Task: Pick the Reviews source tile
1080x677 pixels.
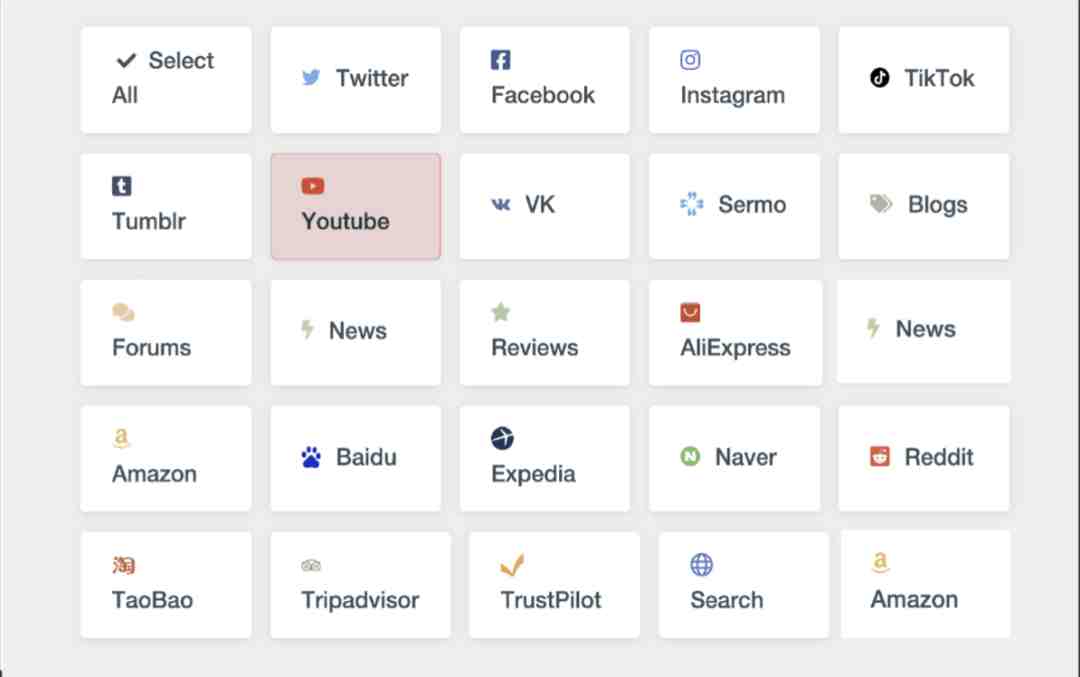Action: coord(545,333)
